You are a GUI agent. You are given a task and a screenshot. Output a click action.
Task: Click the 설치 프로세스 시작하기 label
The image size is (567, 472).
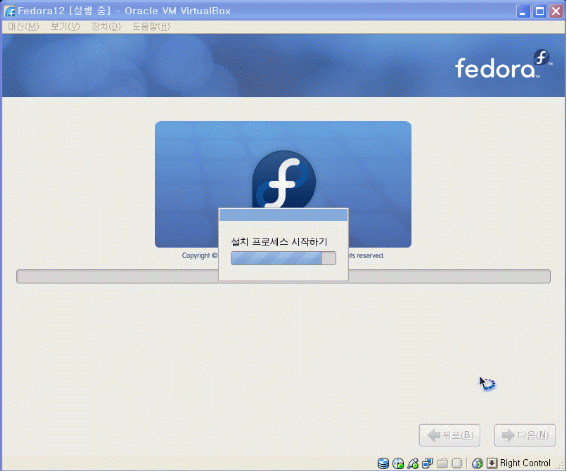(279, 241)
